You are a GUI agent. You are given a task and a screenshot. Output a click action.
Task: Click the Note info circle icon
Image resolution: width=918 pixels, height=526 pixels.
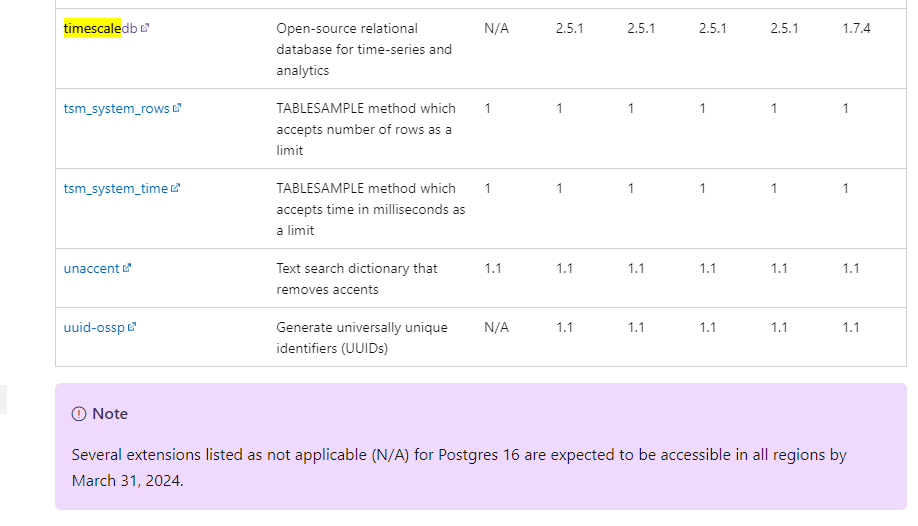coord(79,414)
